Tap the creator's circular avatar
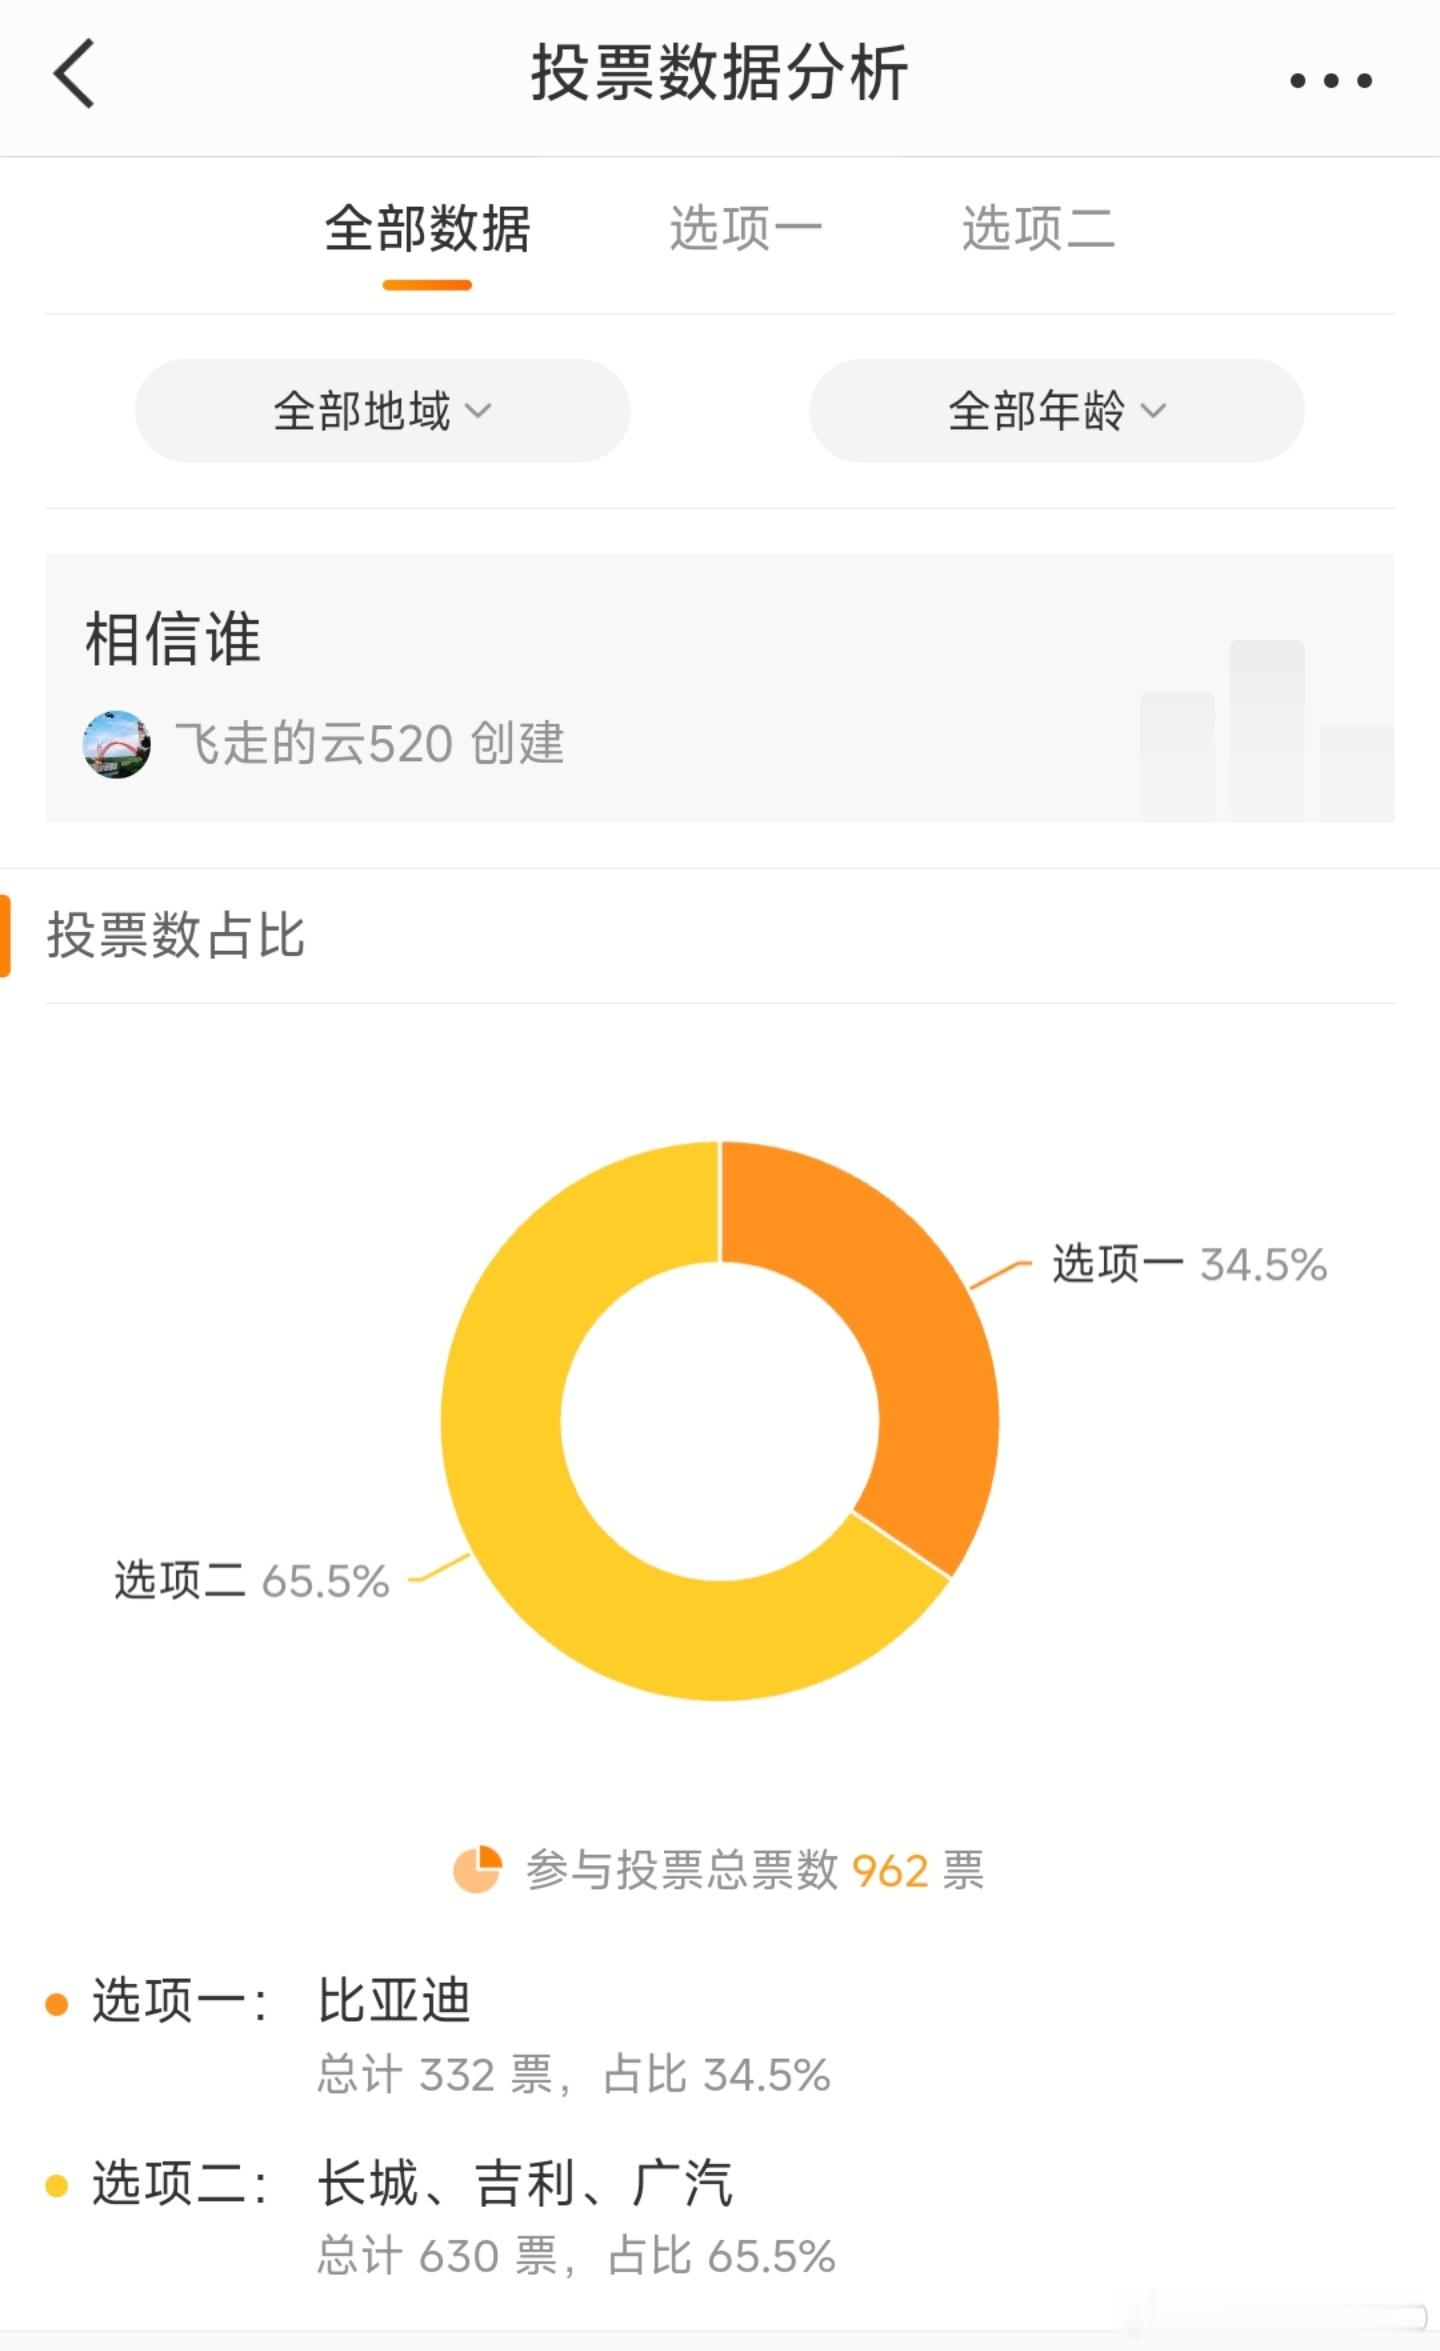The image size is (1440, 2351). click(117, 744)
